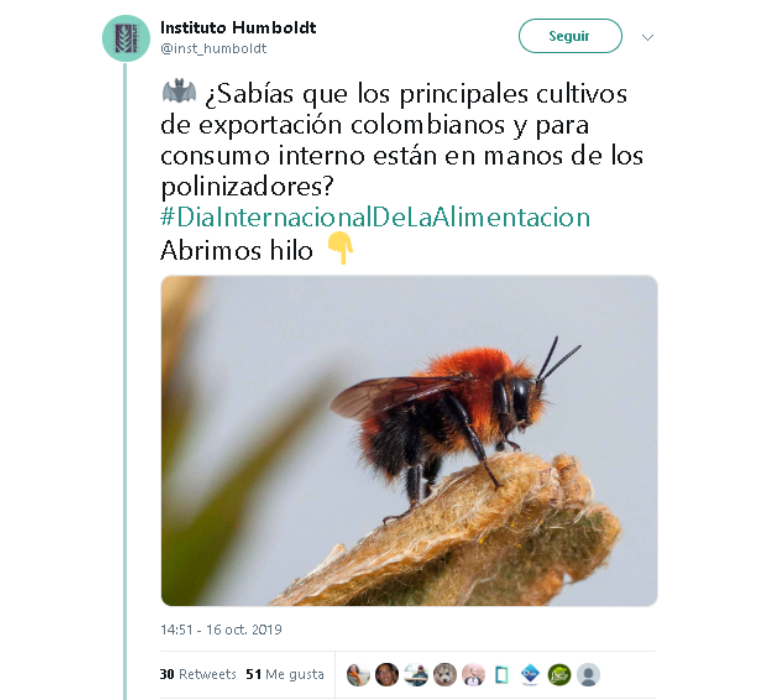
Task: Open the teal rectangle liker avatar
Action: tap(502, 675)
